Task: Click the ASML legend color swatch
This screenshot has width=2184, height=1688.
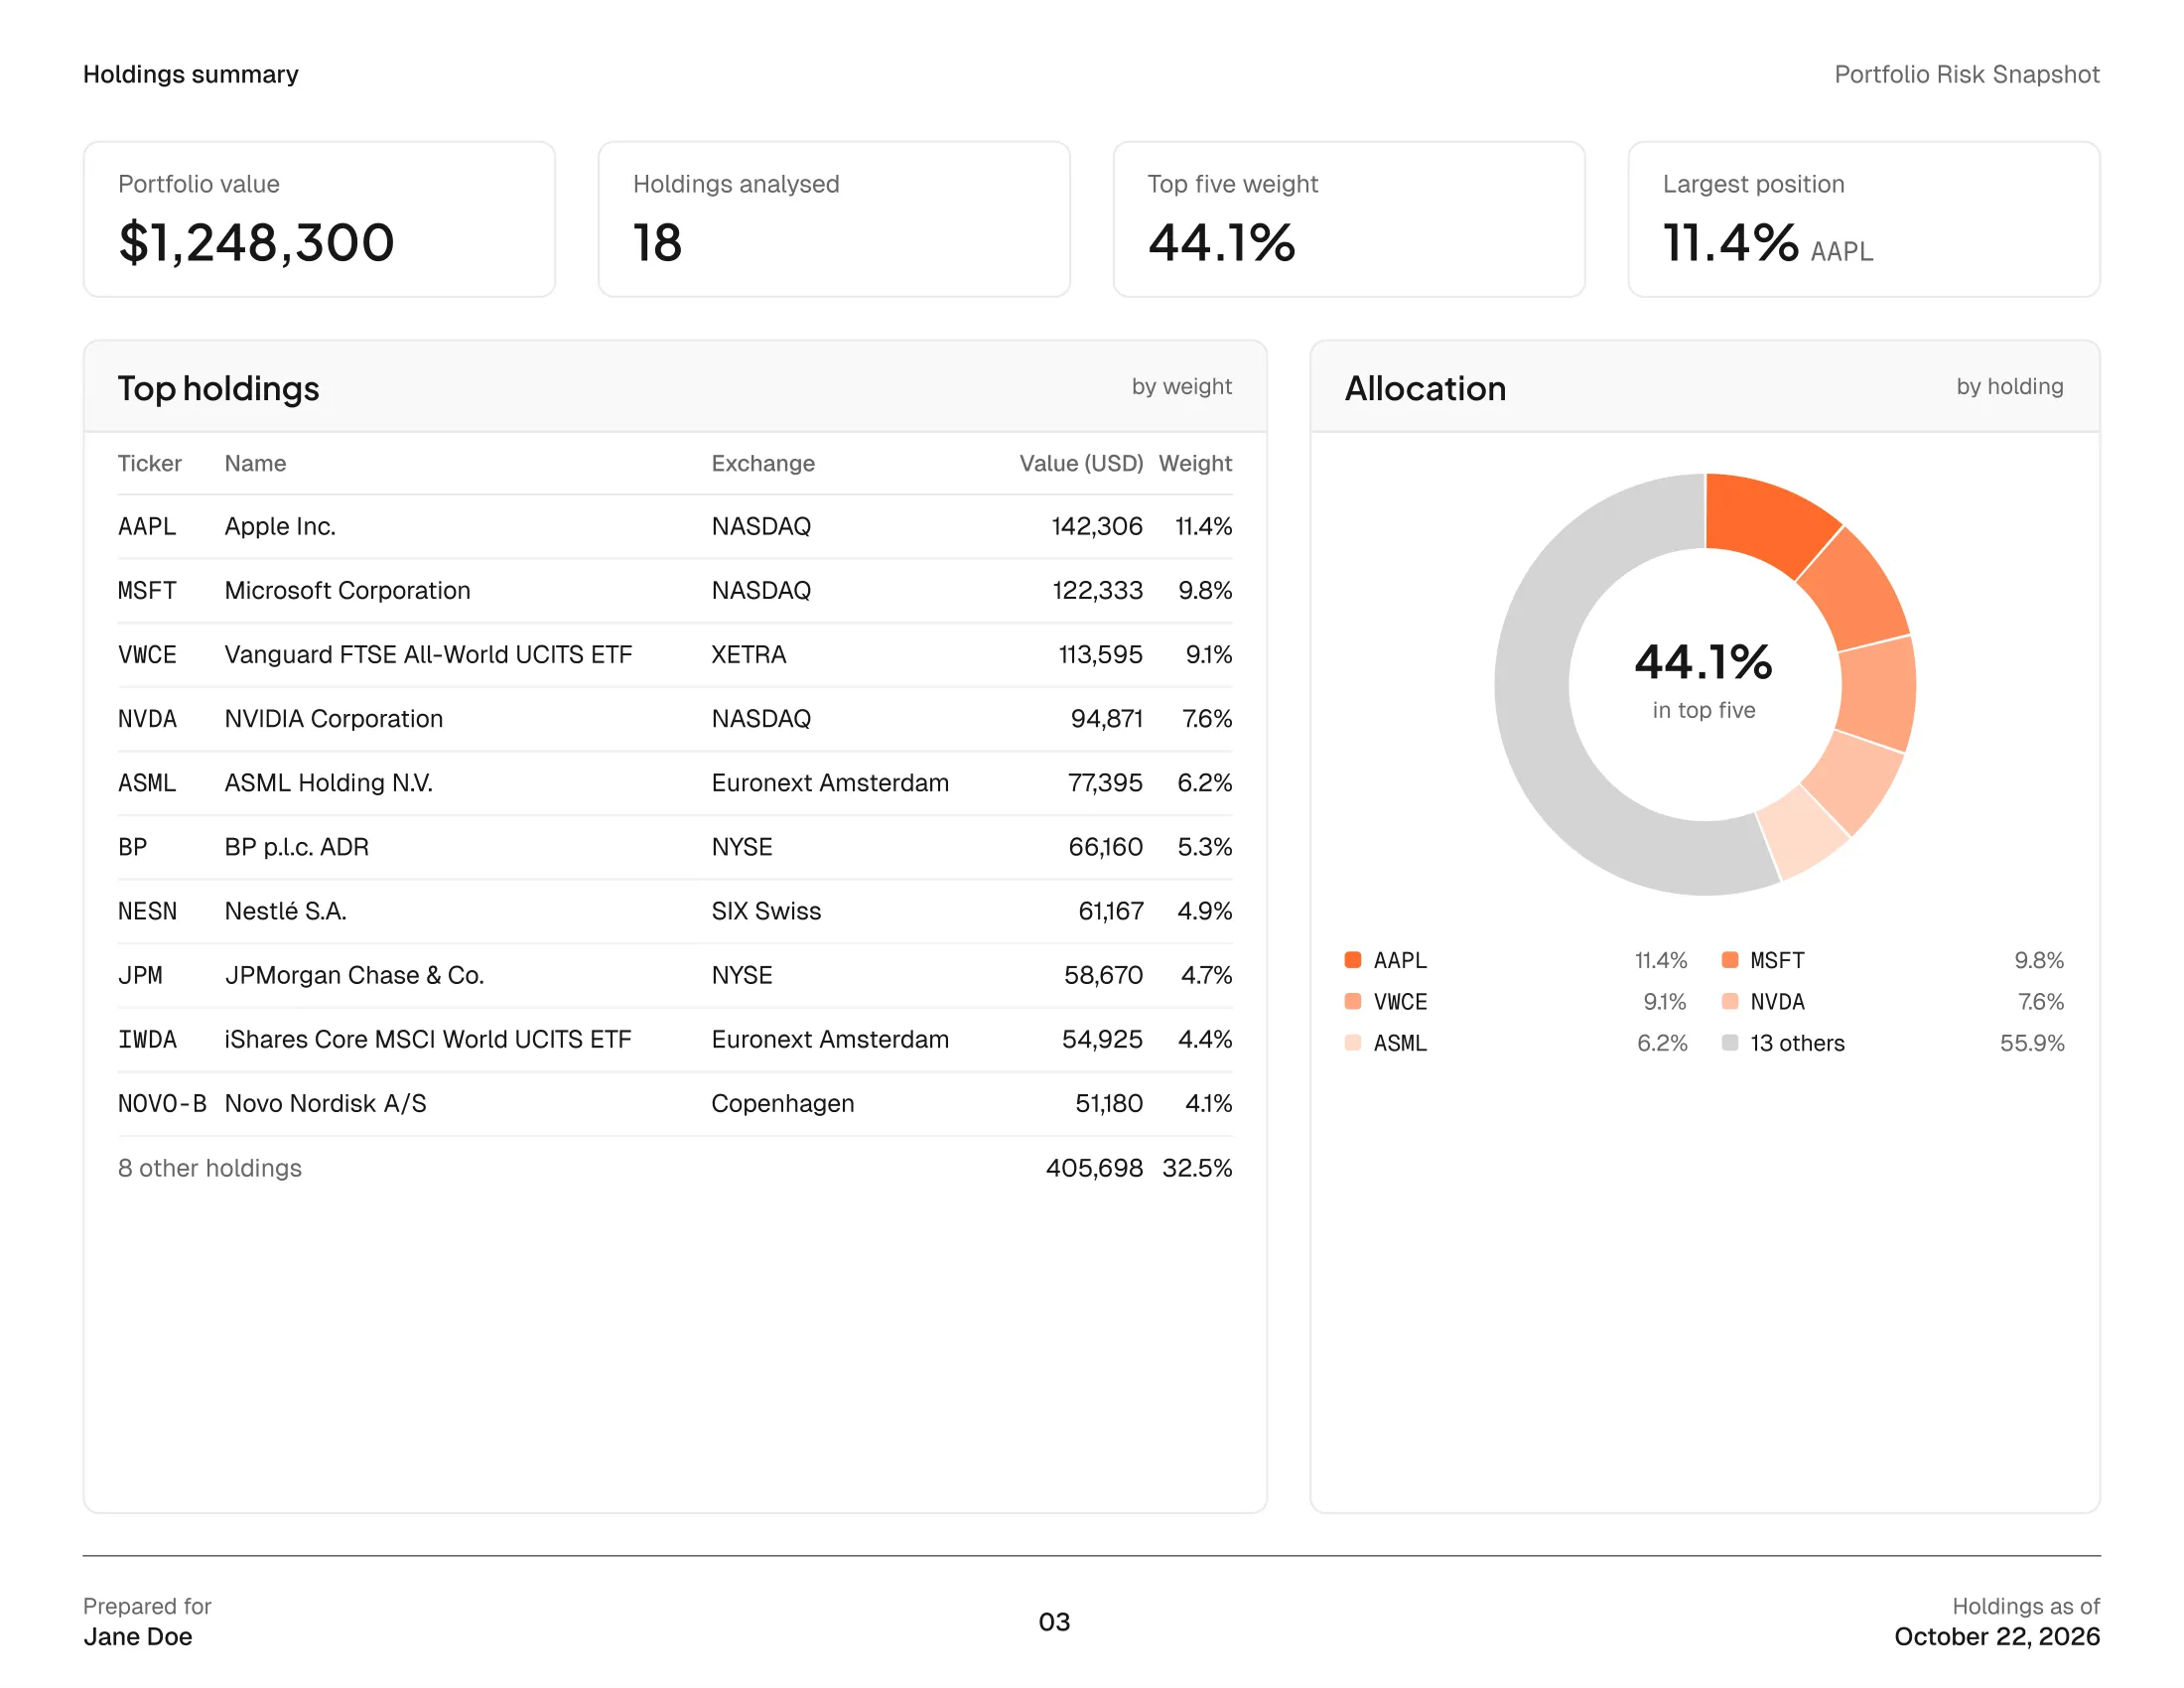Action: [x=1353, y=1043]
